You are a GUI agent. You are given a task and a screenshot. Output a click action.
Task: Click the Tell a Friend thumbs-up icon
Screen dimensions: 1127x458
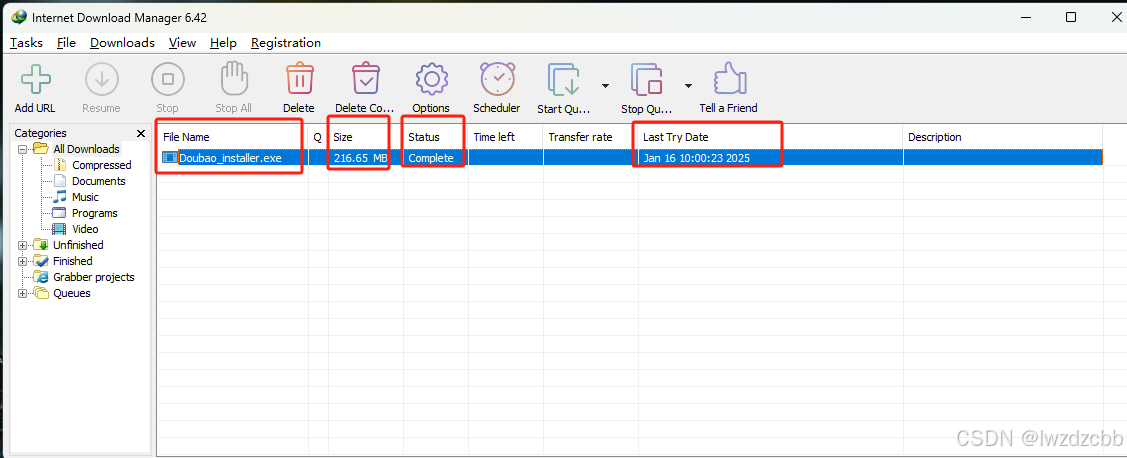click(730, 78)
